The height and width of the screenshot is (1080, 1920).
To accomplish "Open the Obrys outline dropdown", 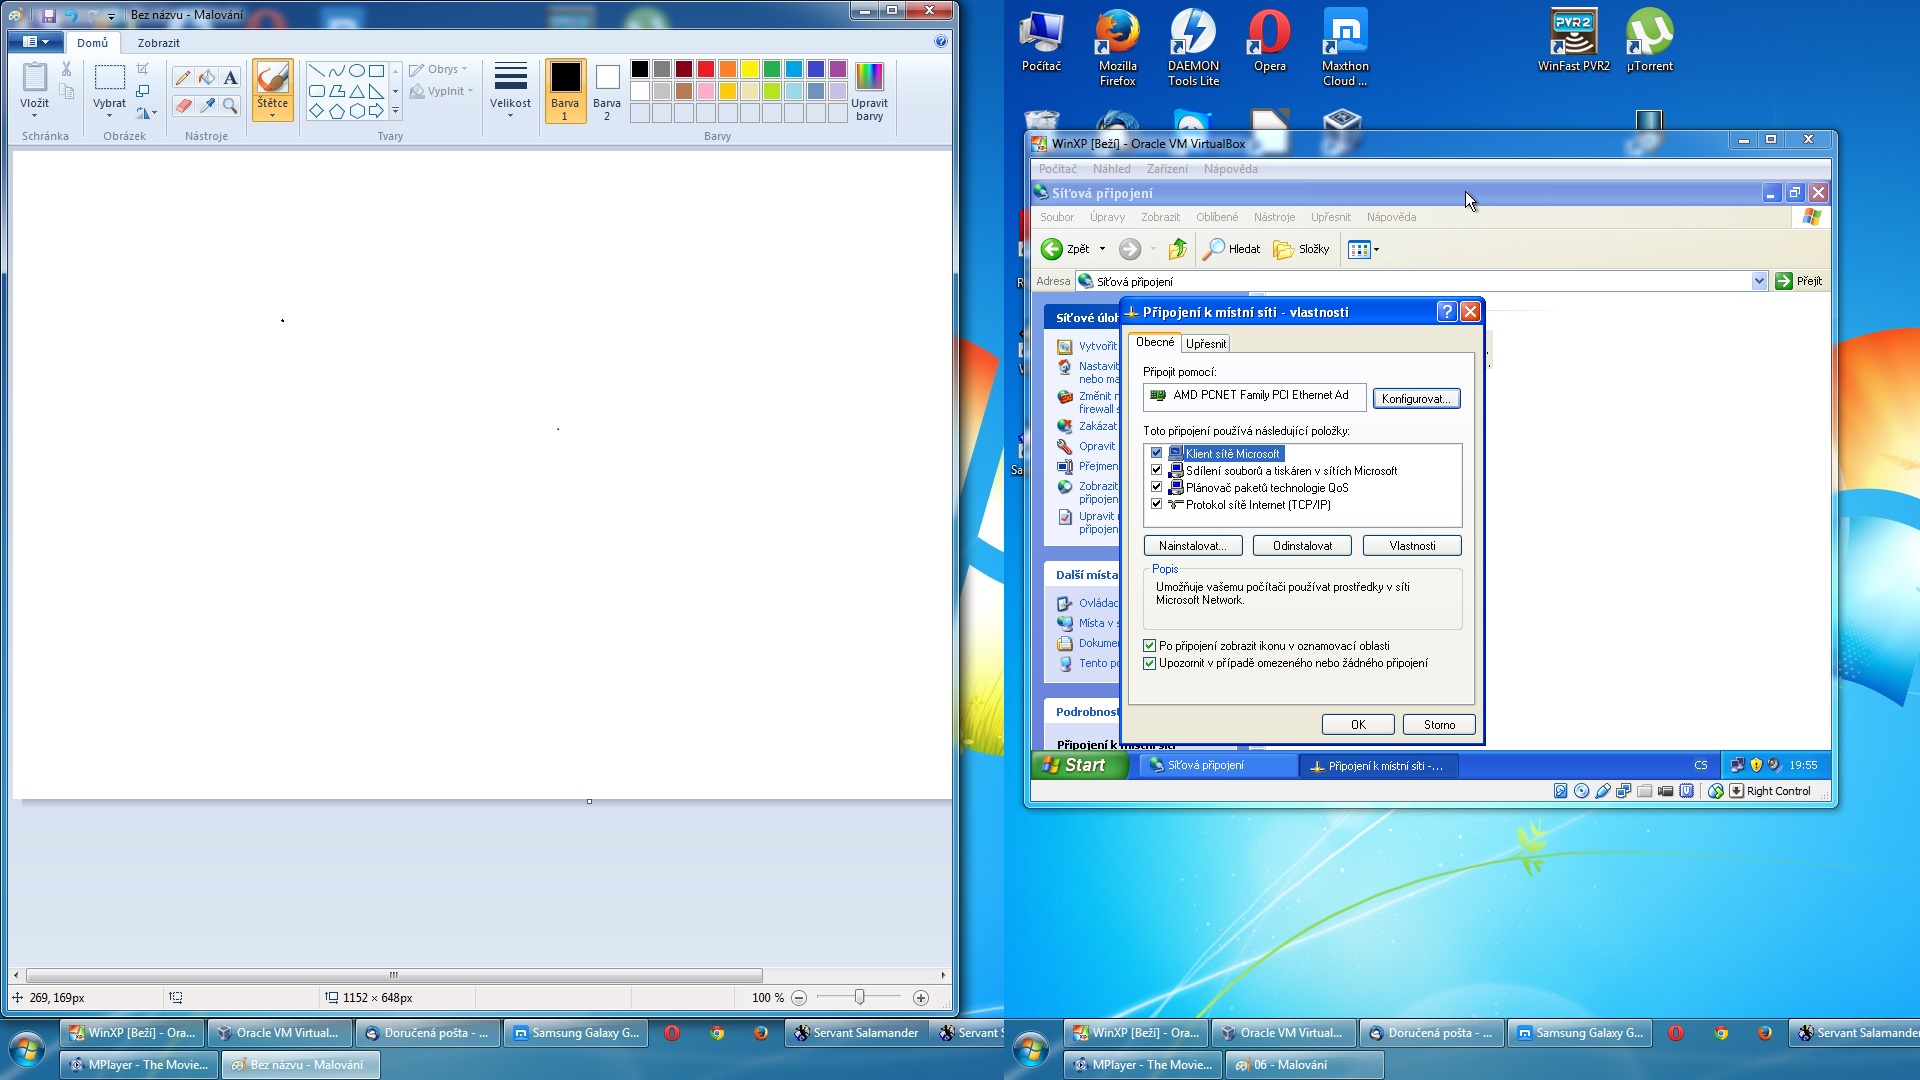I will [x=439, y=69].
